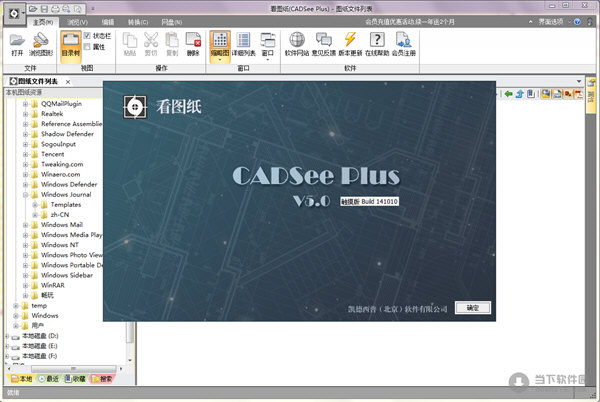Switch to the 转换(C) convert ribbon tab

pyautogui.click(x=138, y=22)
